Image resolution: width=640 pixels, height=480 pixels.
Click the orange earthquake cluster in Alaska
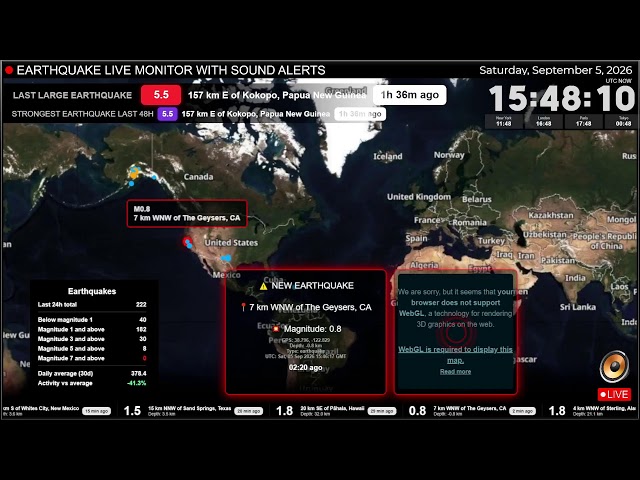tap(134, 173)
